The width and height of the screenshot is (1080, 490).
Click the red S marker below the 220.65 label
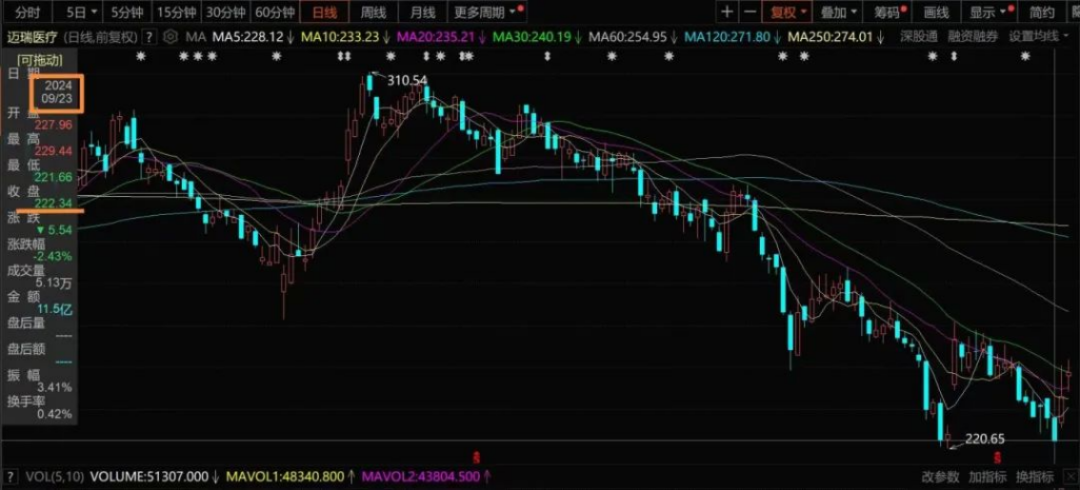[997, 457]
